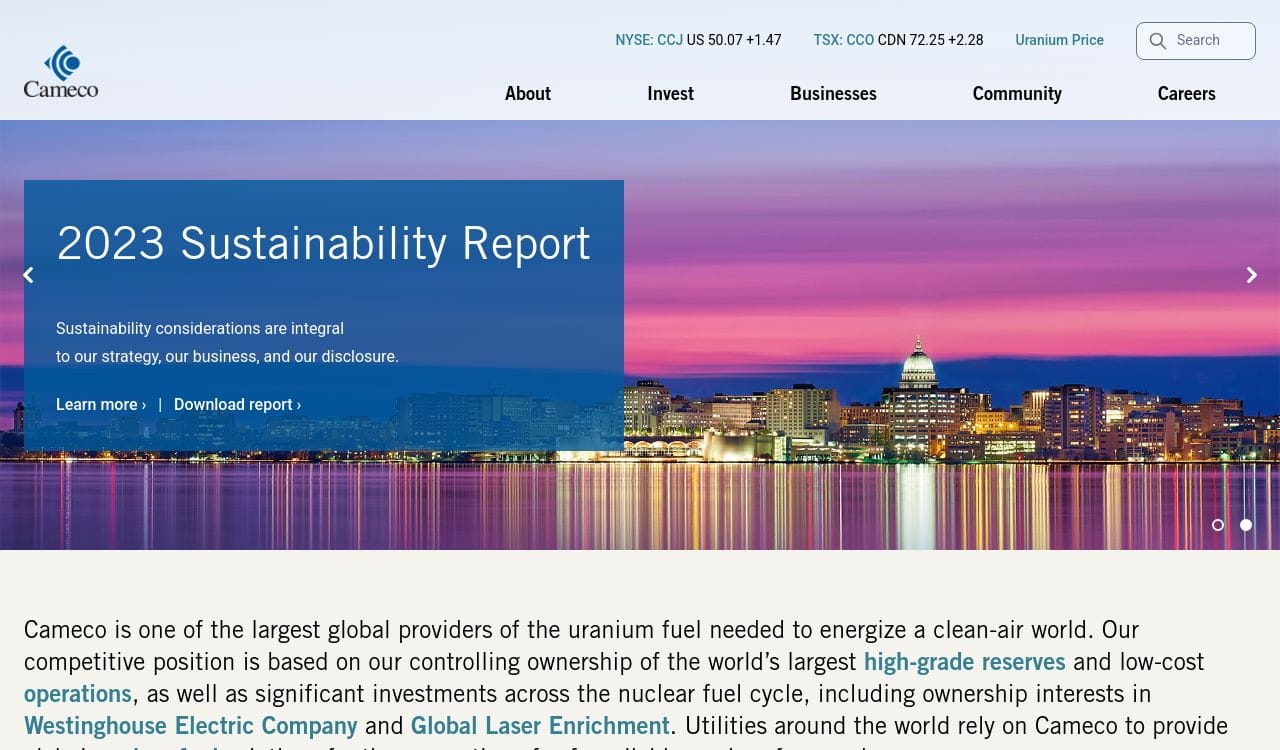1280x750 pixels.
Task: Click the NYSE: CCJ stock link
Action: 649,40
